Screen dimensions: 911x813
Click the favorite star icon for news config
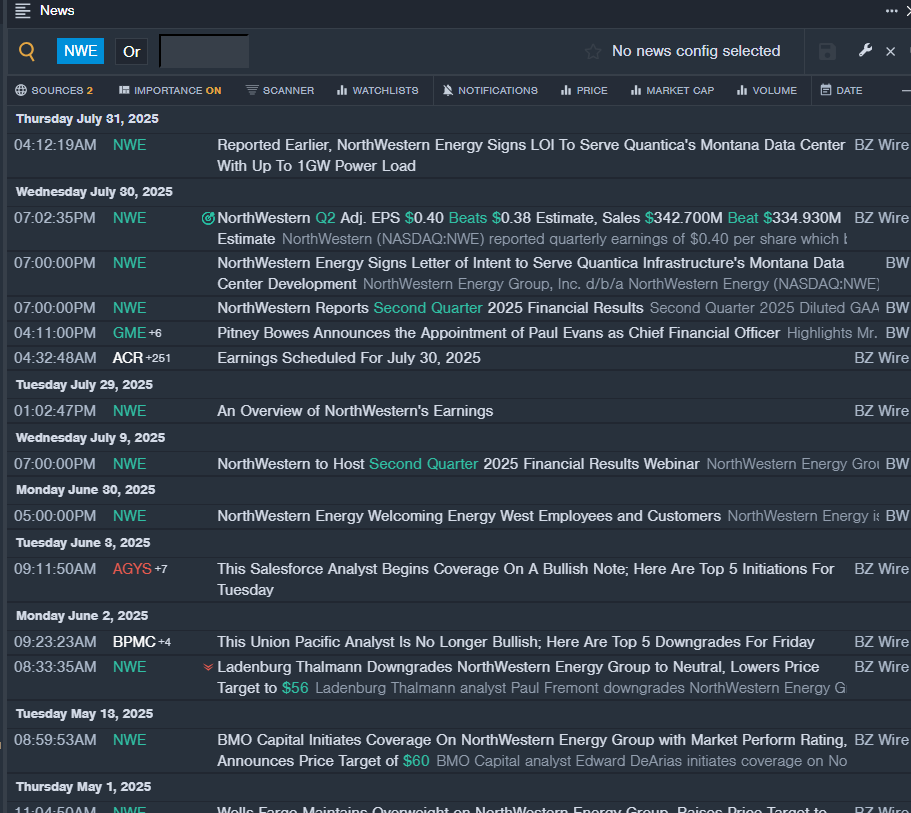tap(593, 52)
